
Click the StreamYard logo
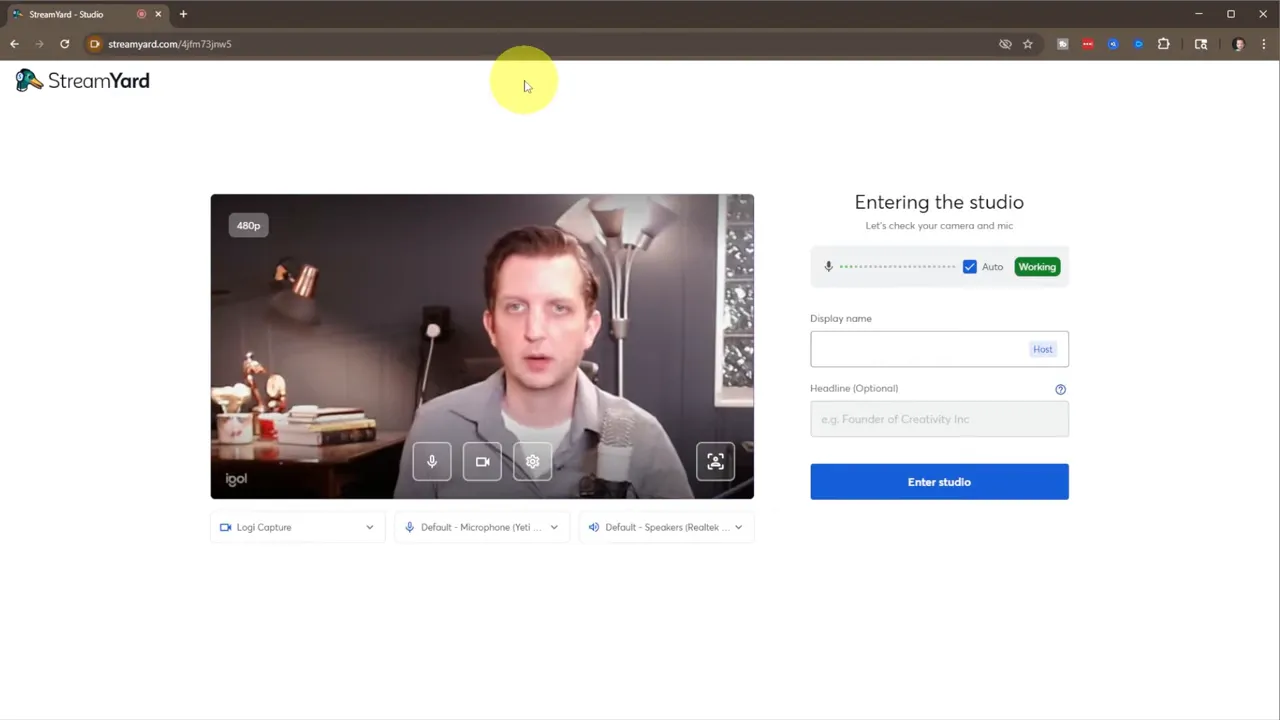83,81
